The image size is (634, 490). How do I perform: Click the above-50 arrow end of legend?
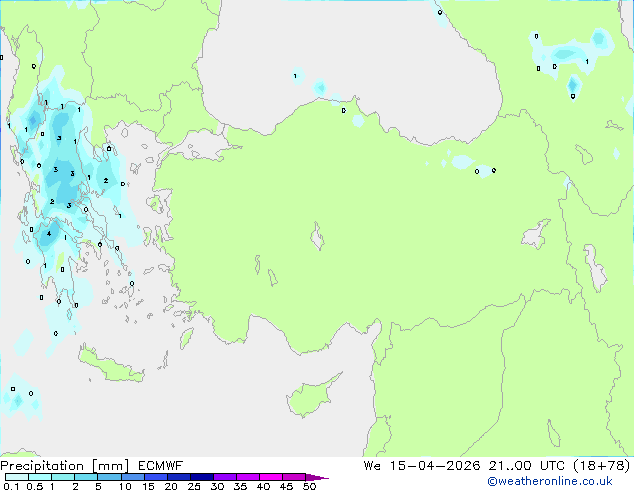point(317,477)
